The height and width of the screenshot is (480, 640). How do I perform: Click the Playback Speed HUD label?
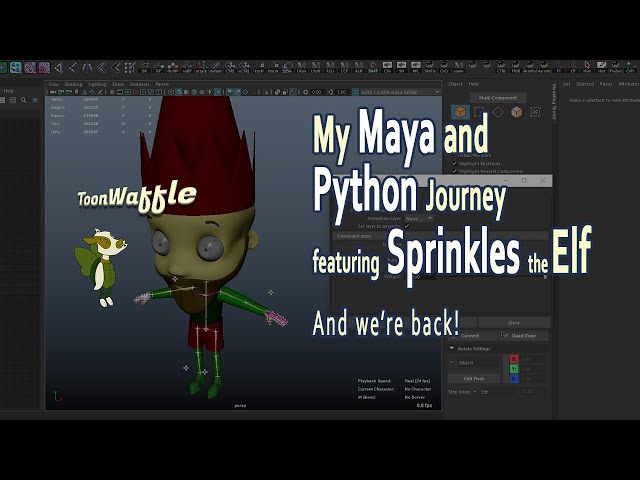point(374,381)
